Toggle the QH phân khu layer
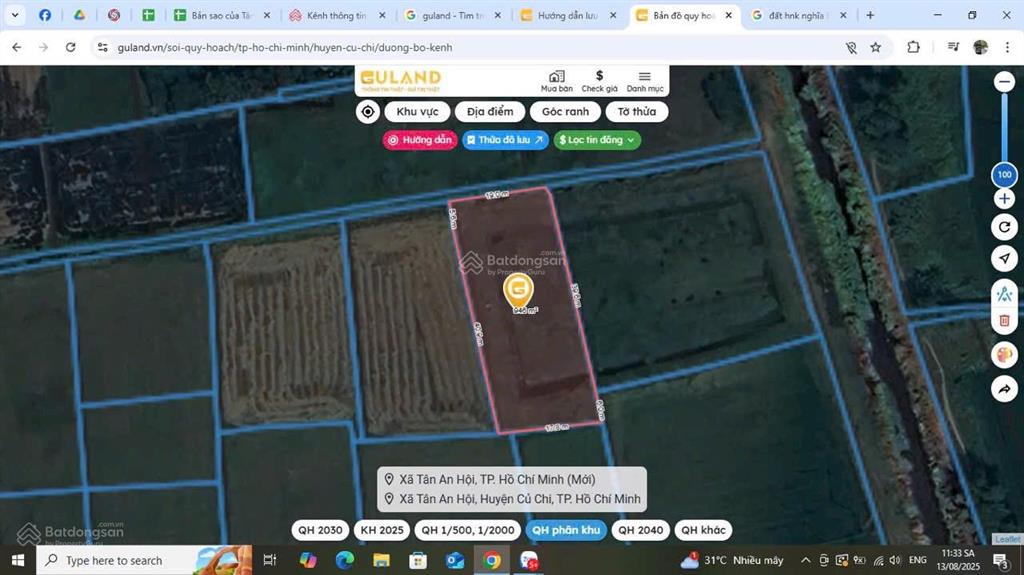The width and height of the screenshot is (1024, 575). [565, 530]
